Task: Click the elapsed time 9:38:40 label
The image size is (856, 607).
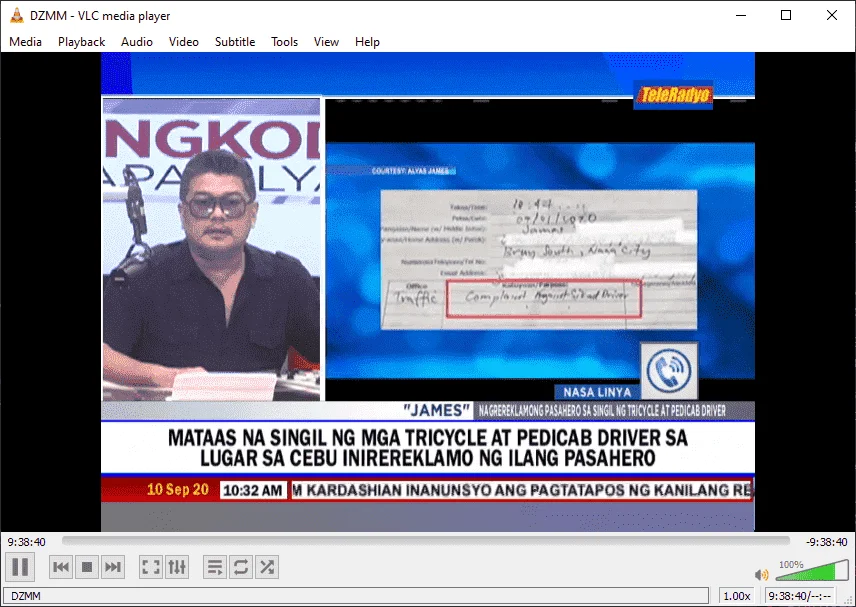Action: [x=26, y=542]
